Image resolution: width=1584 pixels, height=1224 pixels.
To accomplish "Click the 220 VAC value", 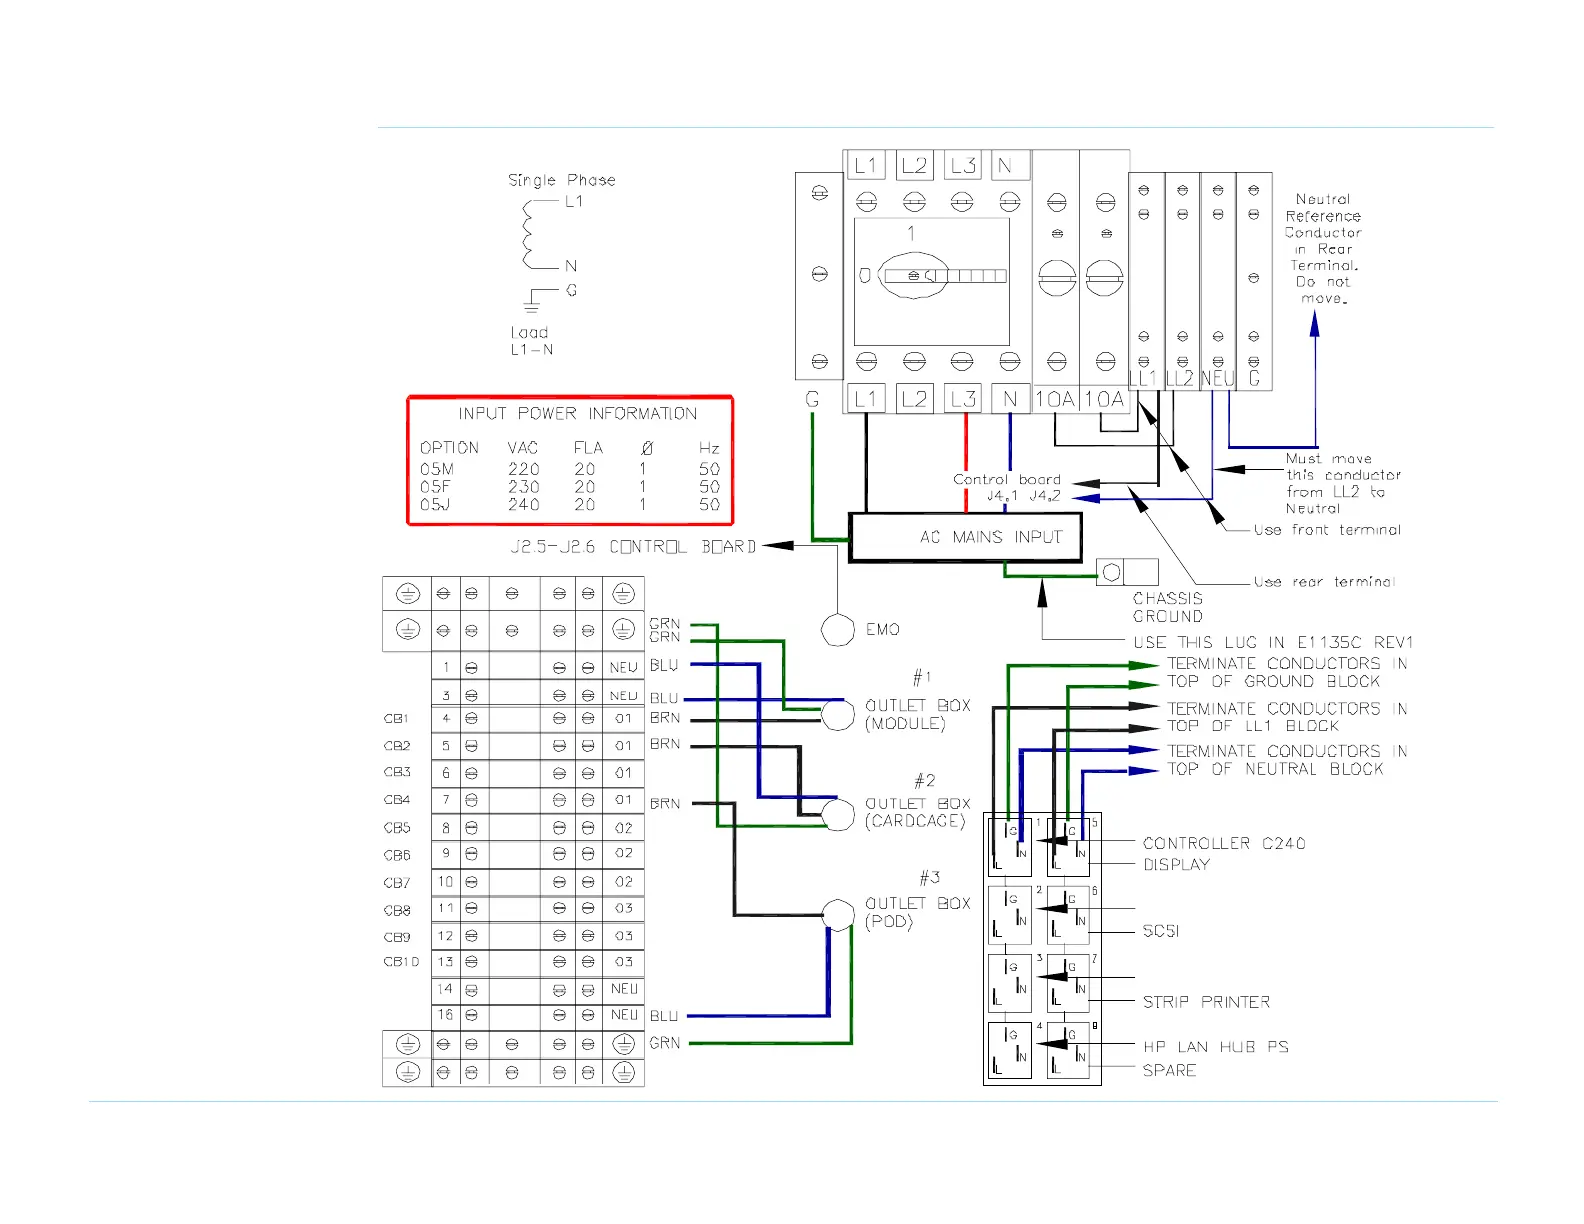I will (523, 469).
